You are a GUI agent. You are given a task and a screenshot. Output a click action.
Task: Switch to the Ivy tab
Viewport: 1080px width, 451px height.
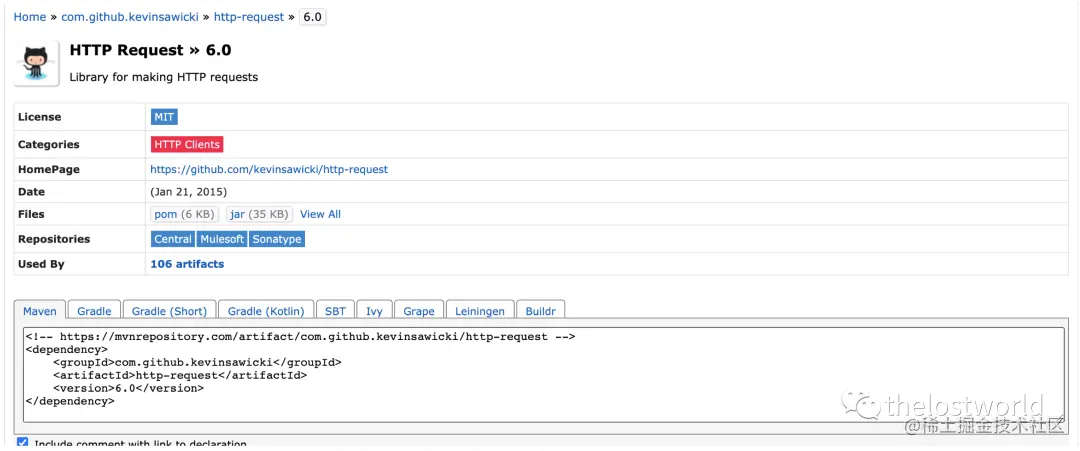pyautogui.click(x=374, y=311)
